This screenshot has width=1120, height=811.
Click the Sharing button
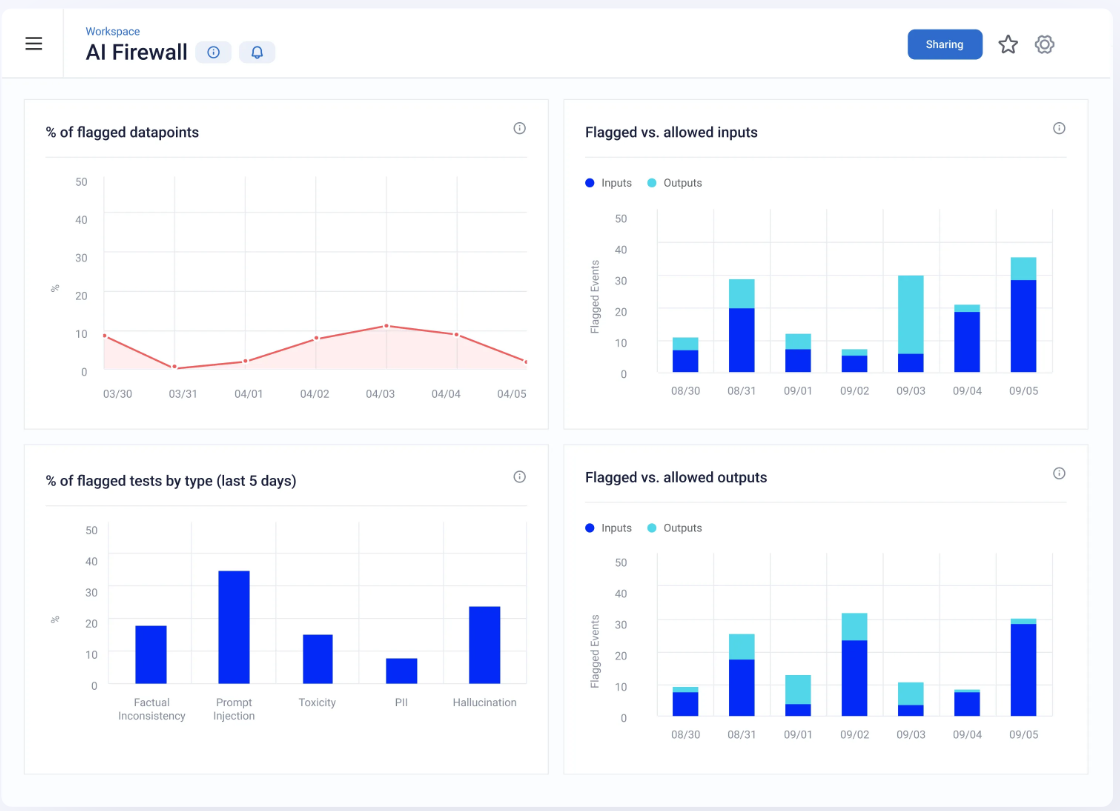944,44
